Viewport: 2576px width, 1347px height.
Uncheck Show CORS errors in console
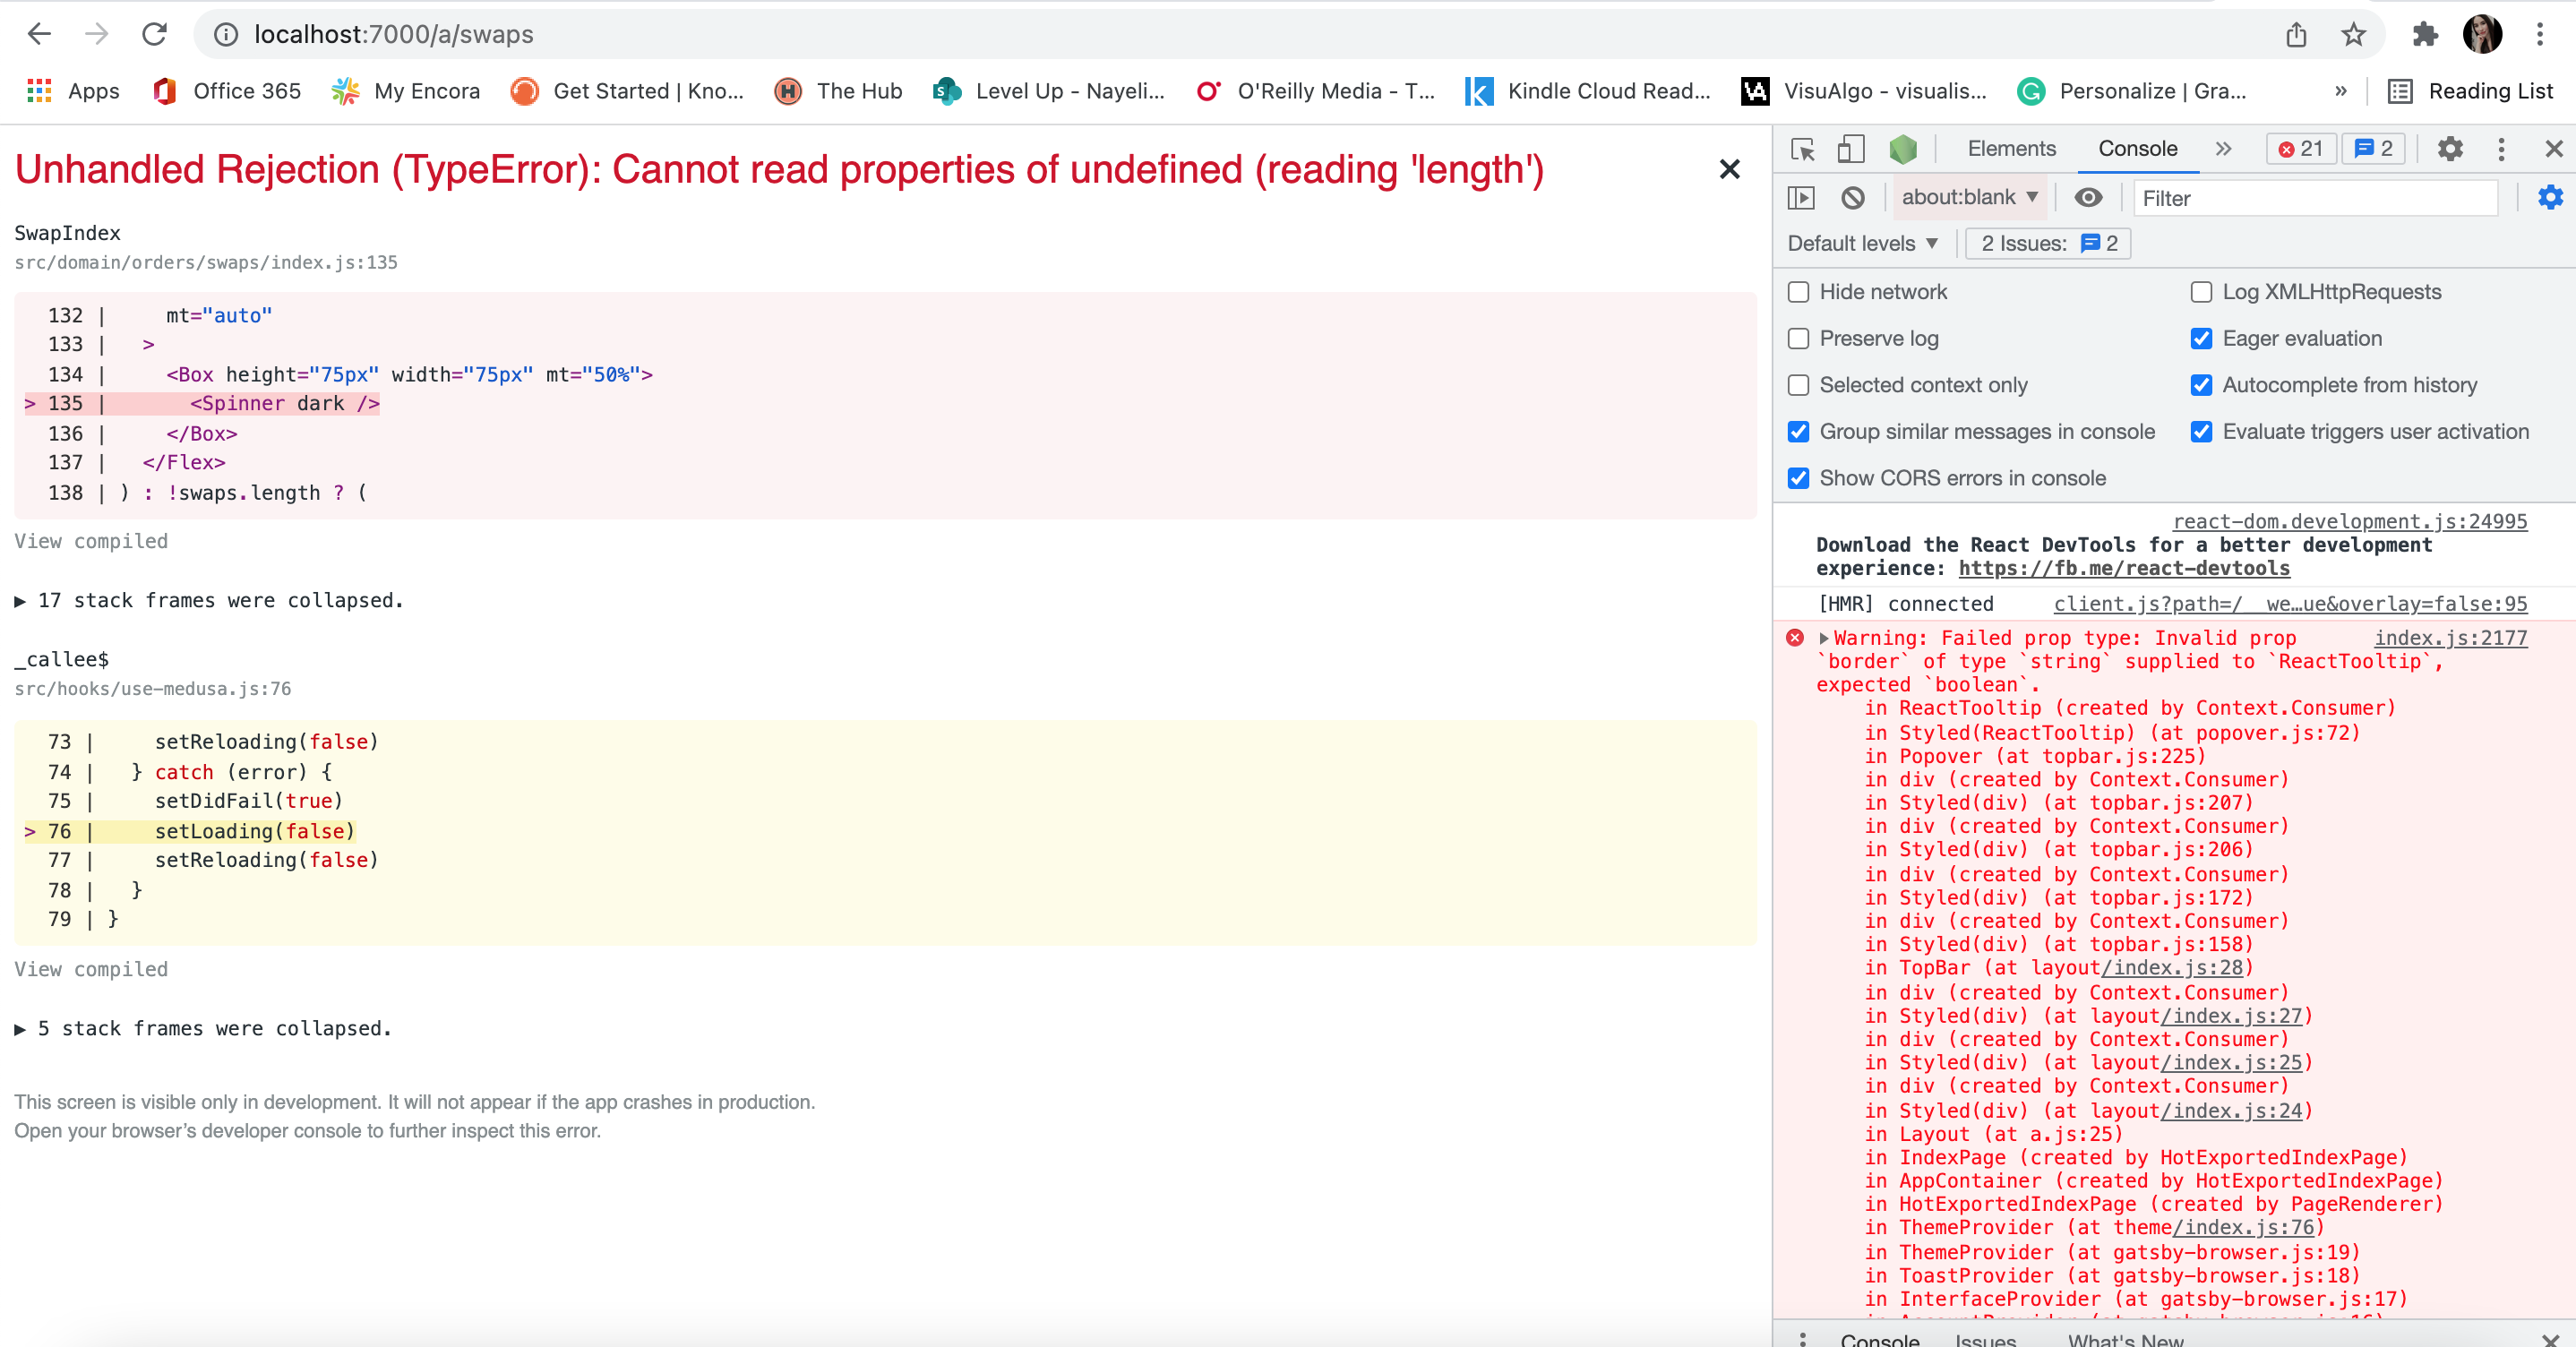coord(1798,479)
